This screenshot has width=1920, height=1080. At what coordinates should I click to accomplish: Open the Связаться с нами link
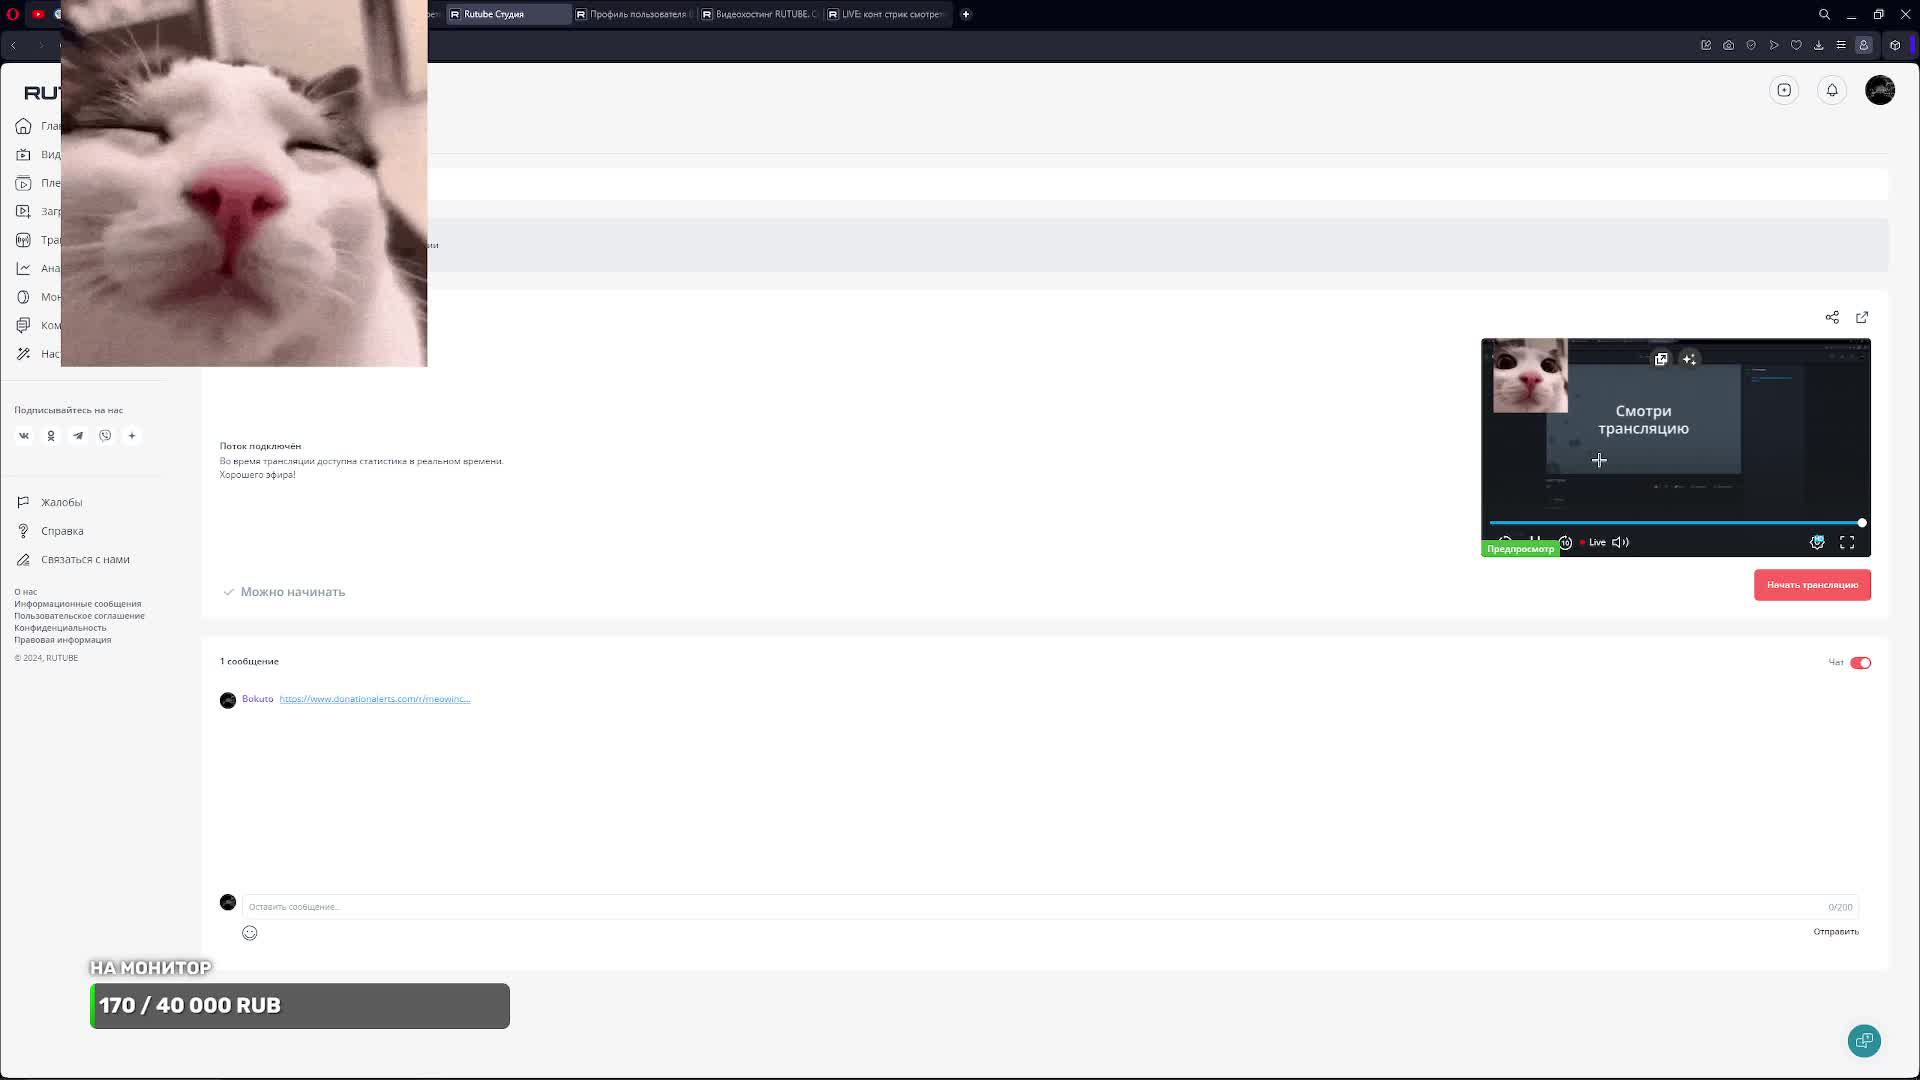click(85, 559)
